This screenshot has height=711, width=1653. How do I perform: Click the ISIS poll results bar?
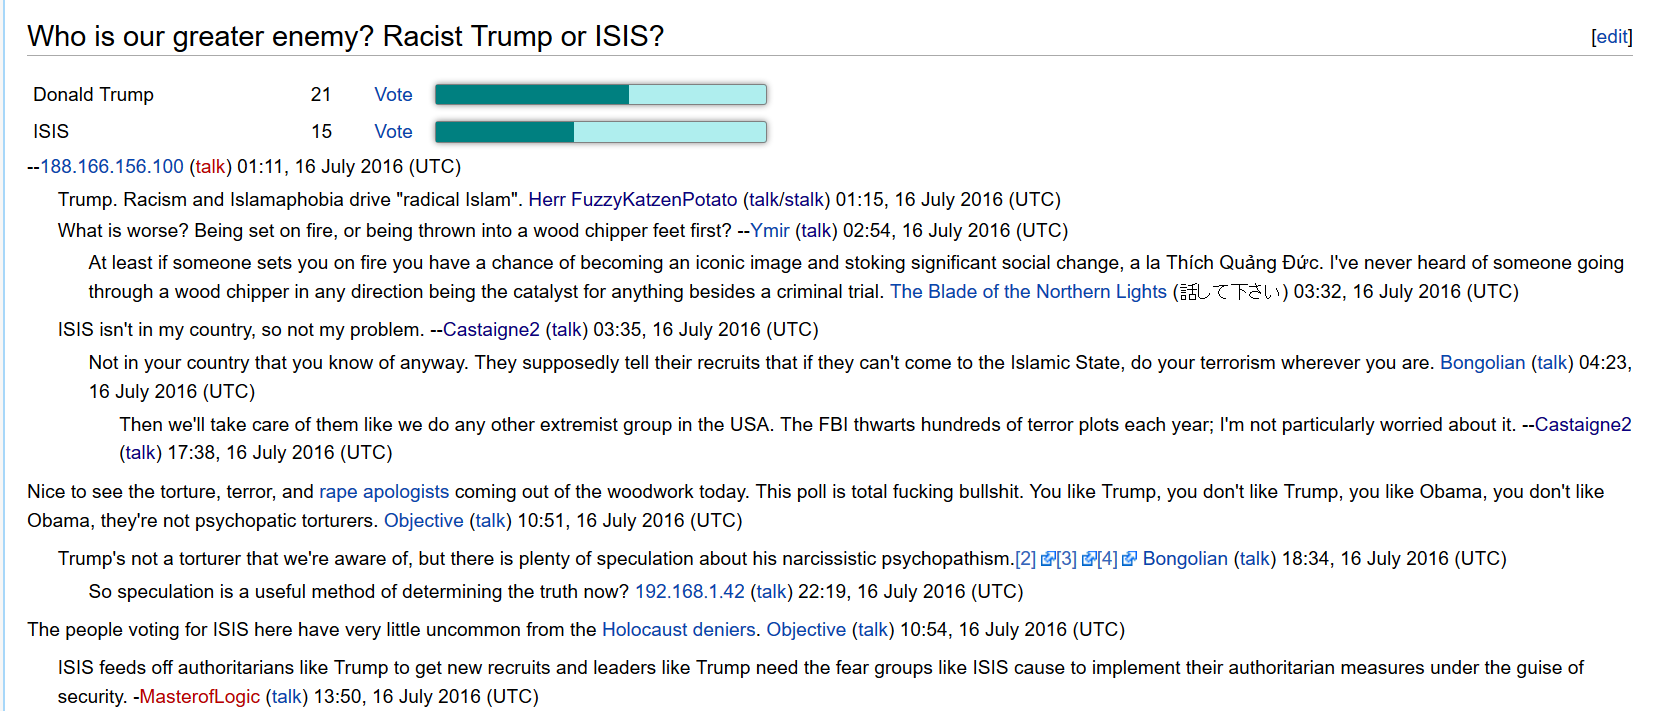(x=601, y=131)
